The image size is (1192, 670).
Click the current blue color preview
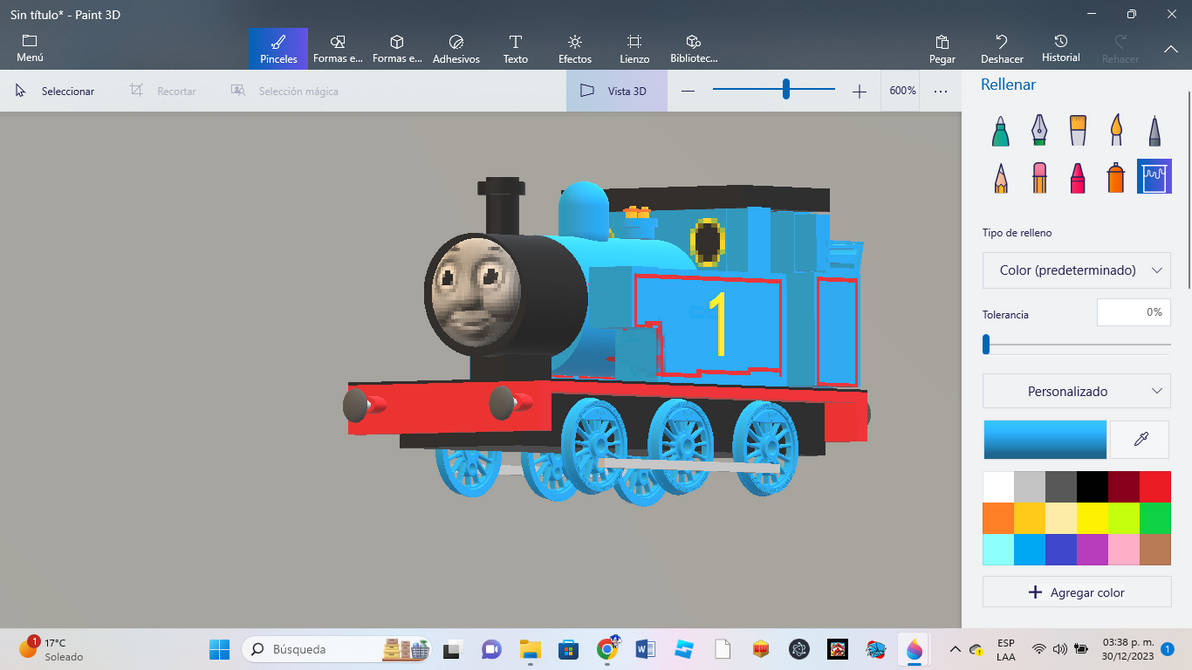tap(1045, 439)
